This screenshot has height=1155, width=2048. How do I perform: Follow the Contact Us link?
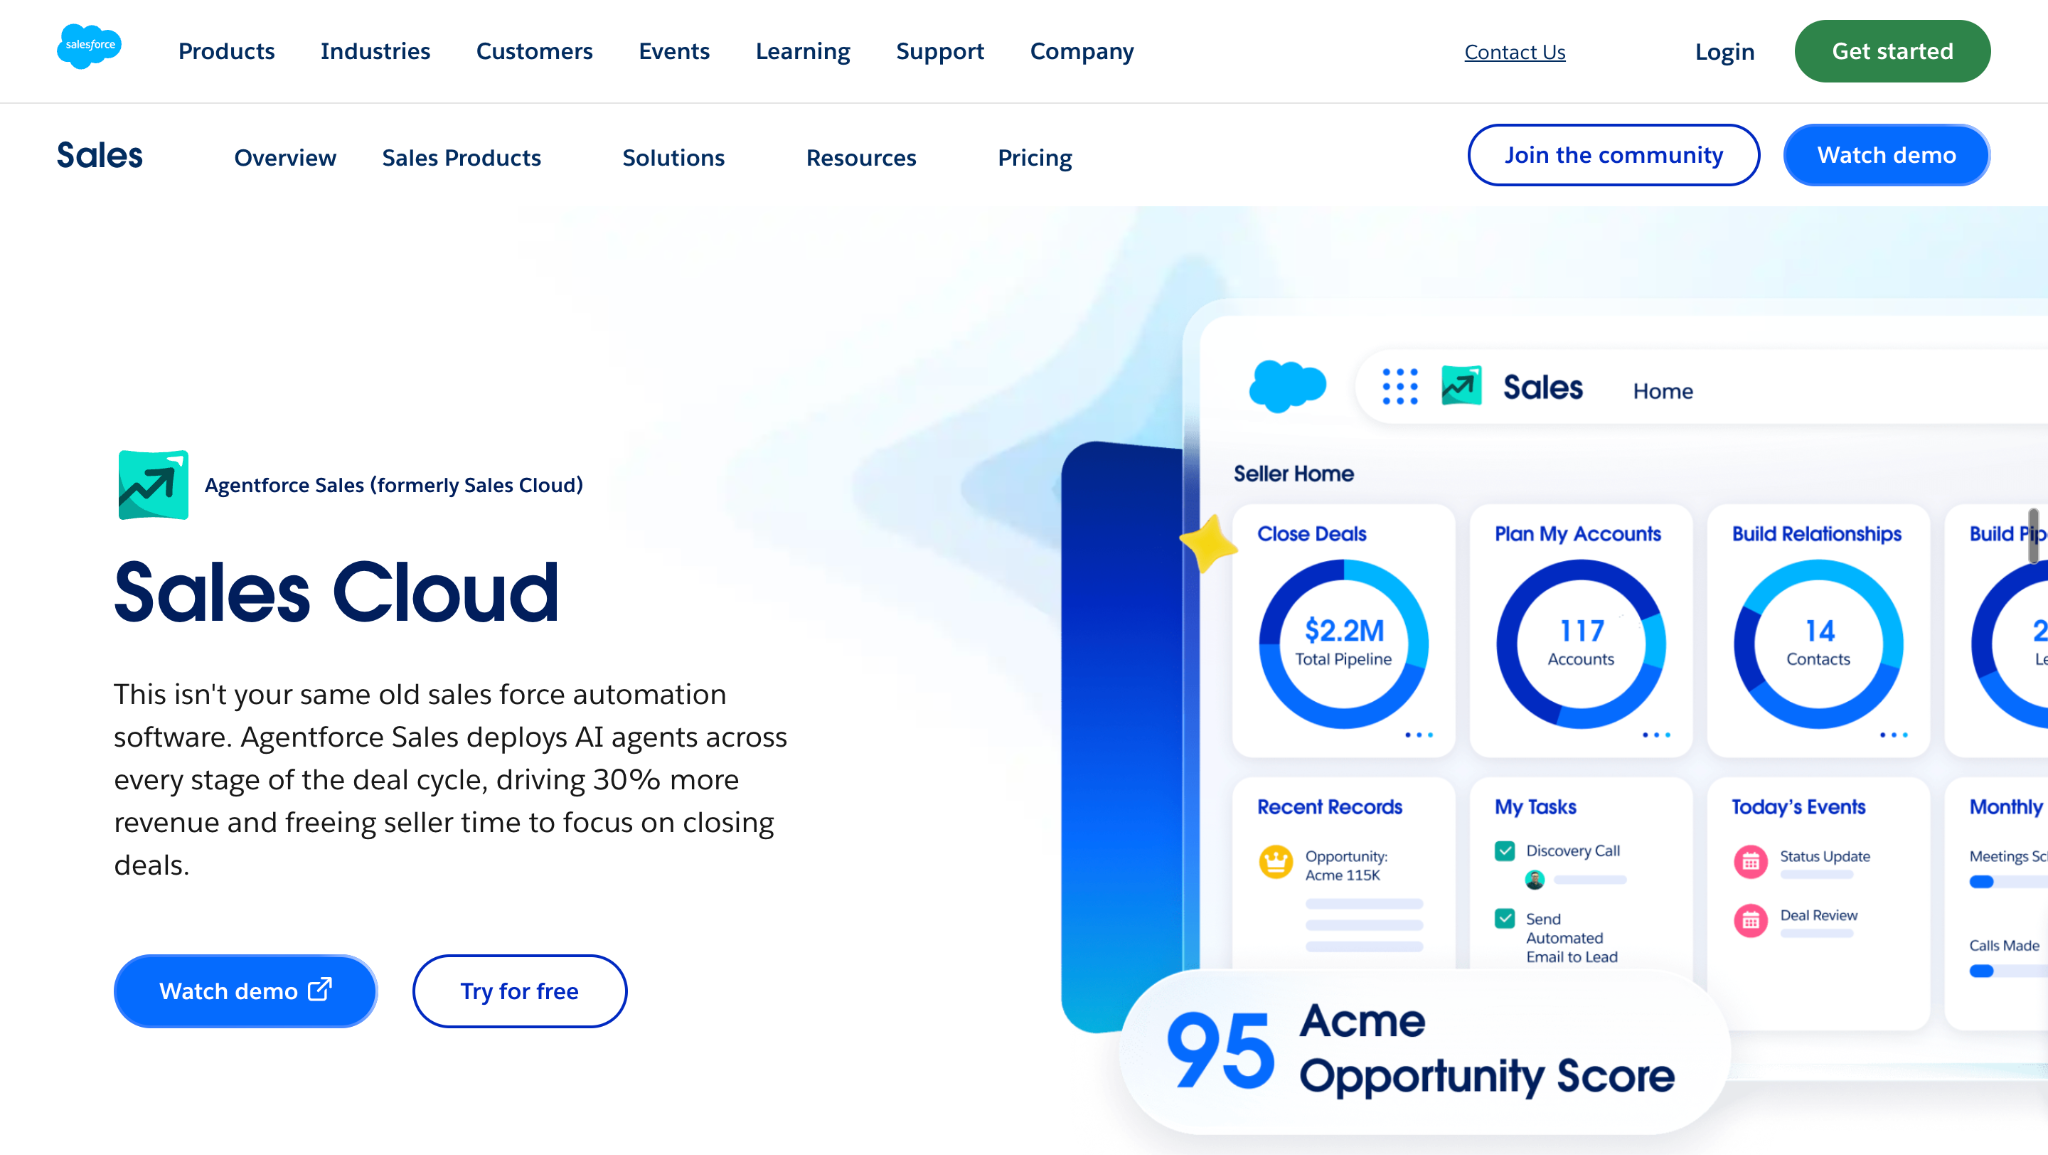(1515, 52)
